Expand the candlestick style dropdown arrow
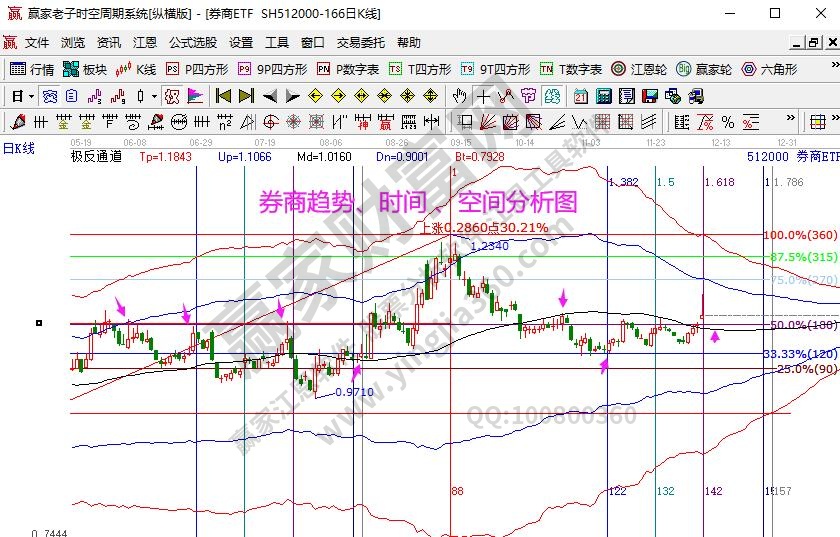Screen dimensions: 840x537 [x=153, y=96]
